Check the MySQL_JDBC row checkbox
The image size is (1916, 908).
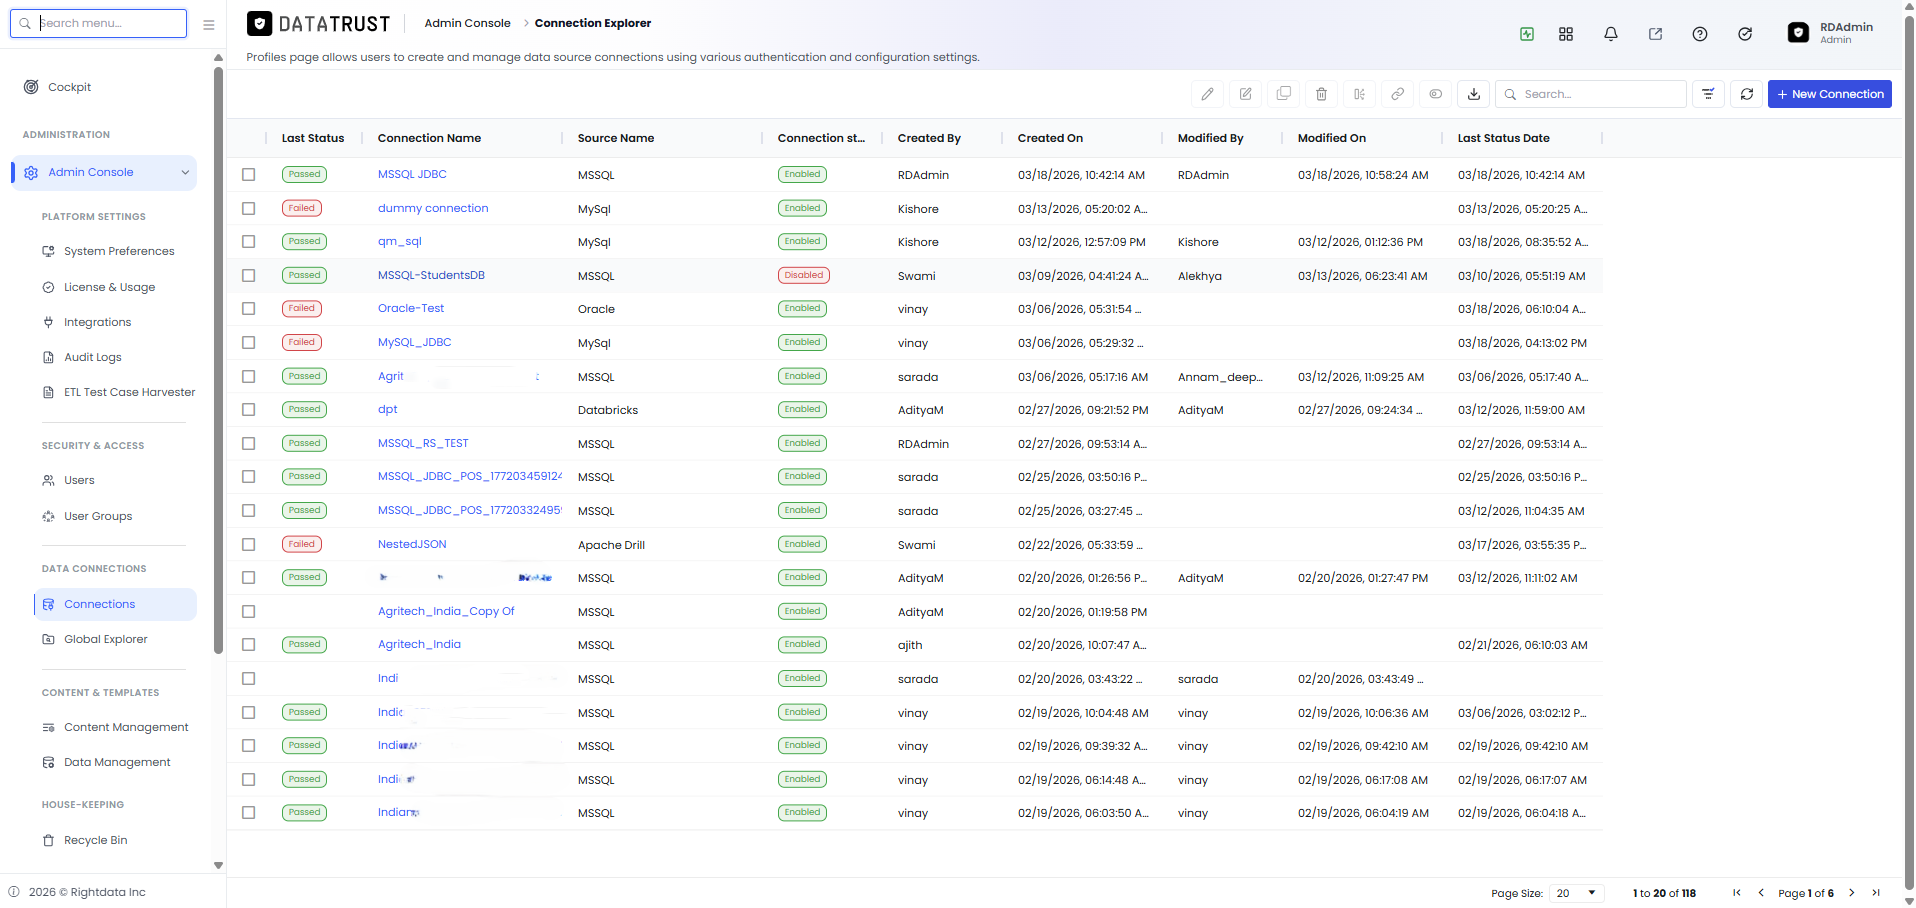pos(249,343)
